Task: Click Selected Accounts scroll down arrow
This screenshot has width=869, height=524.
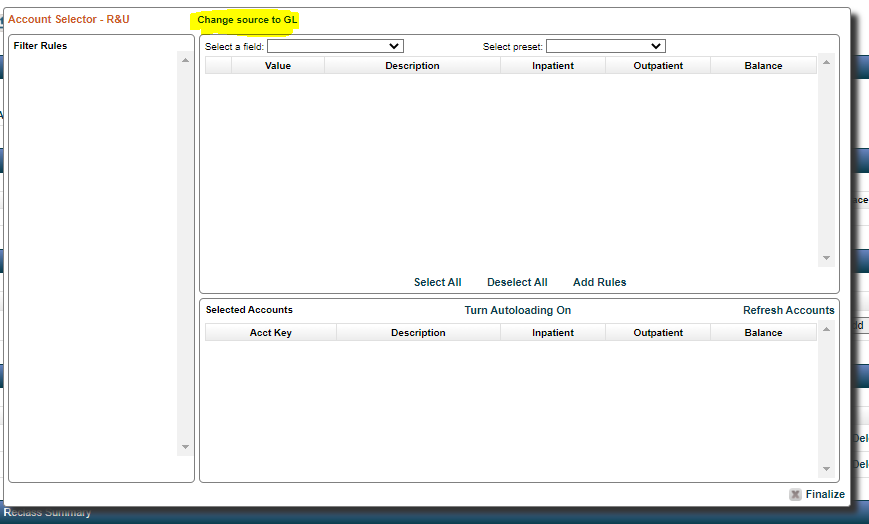Action: (x=826, y=469)
